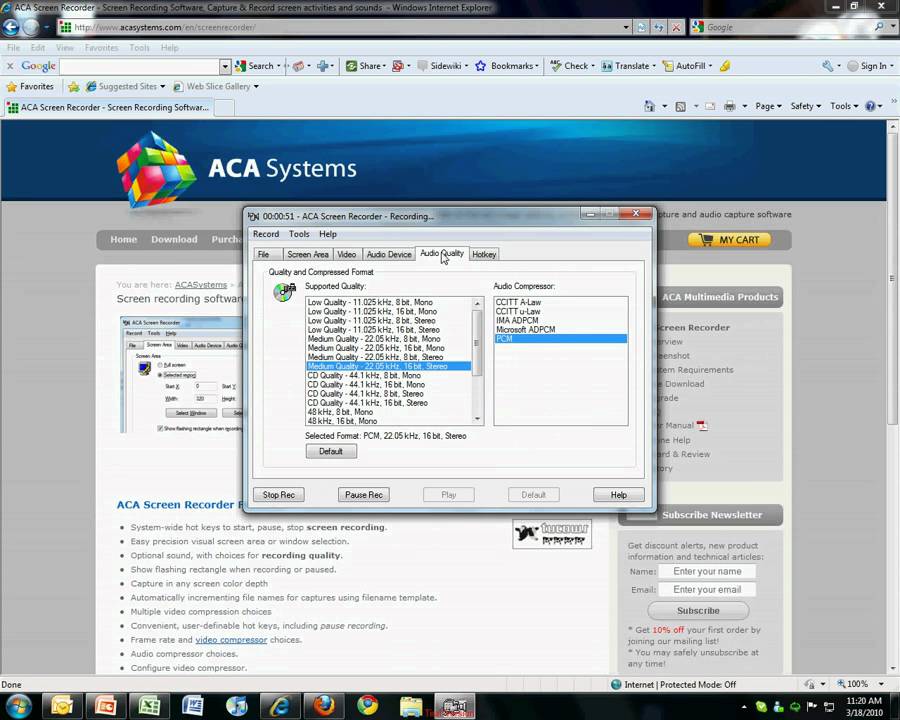Open the address bar URL dropdown arrow
This screenshot has height=720, width=900.
click(x=626, y=27)
